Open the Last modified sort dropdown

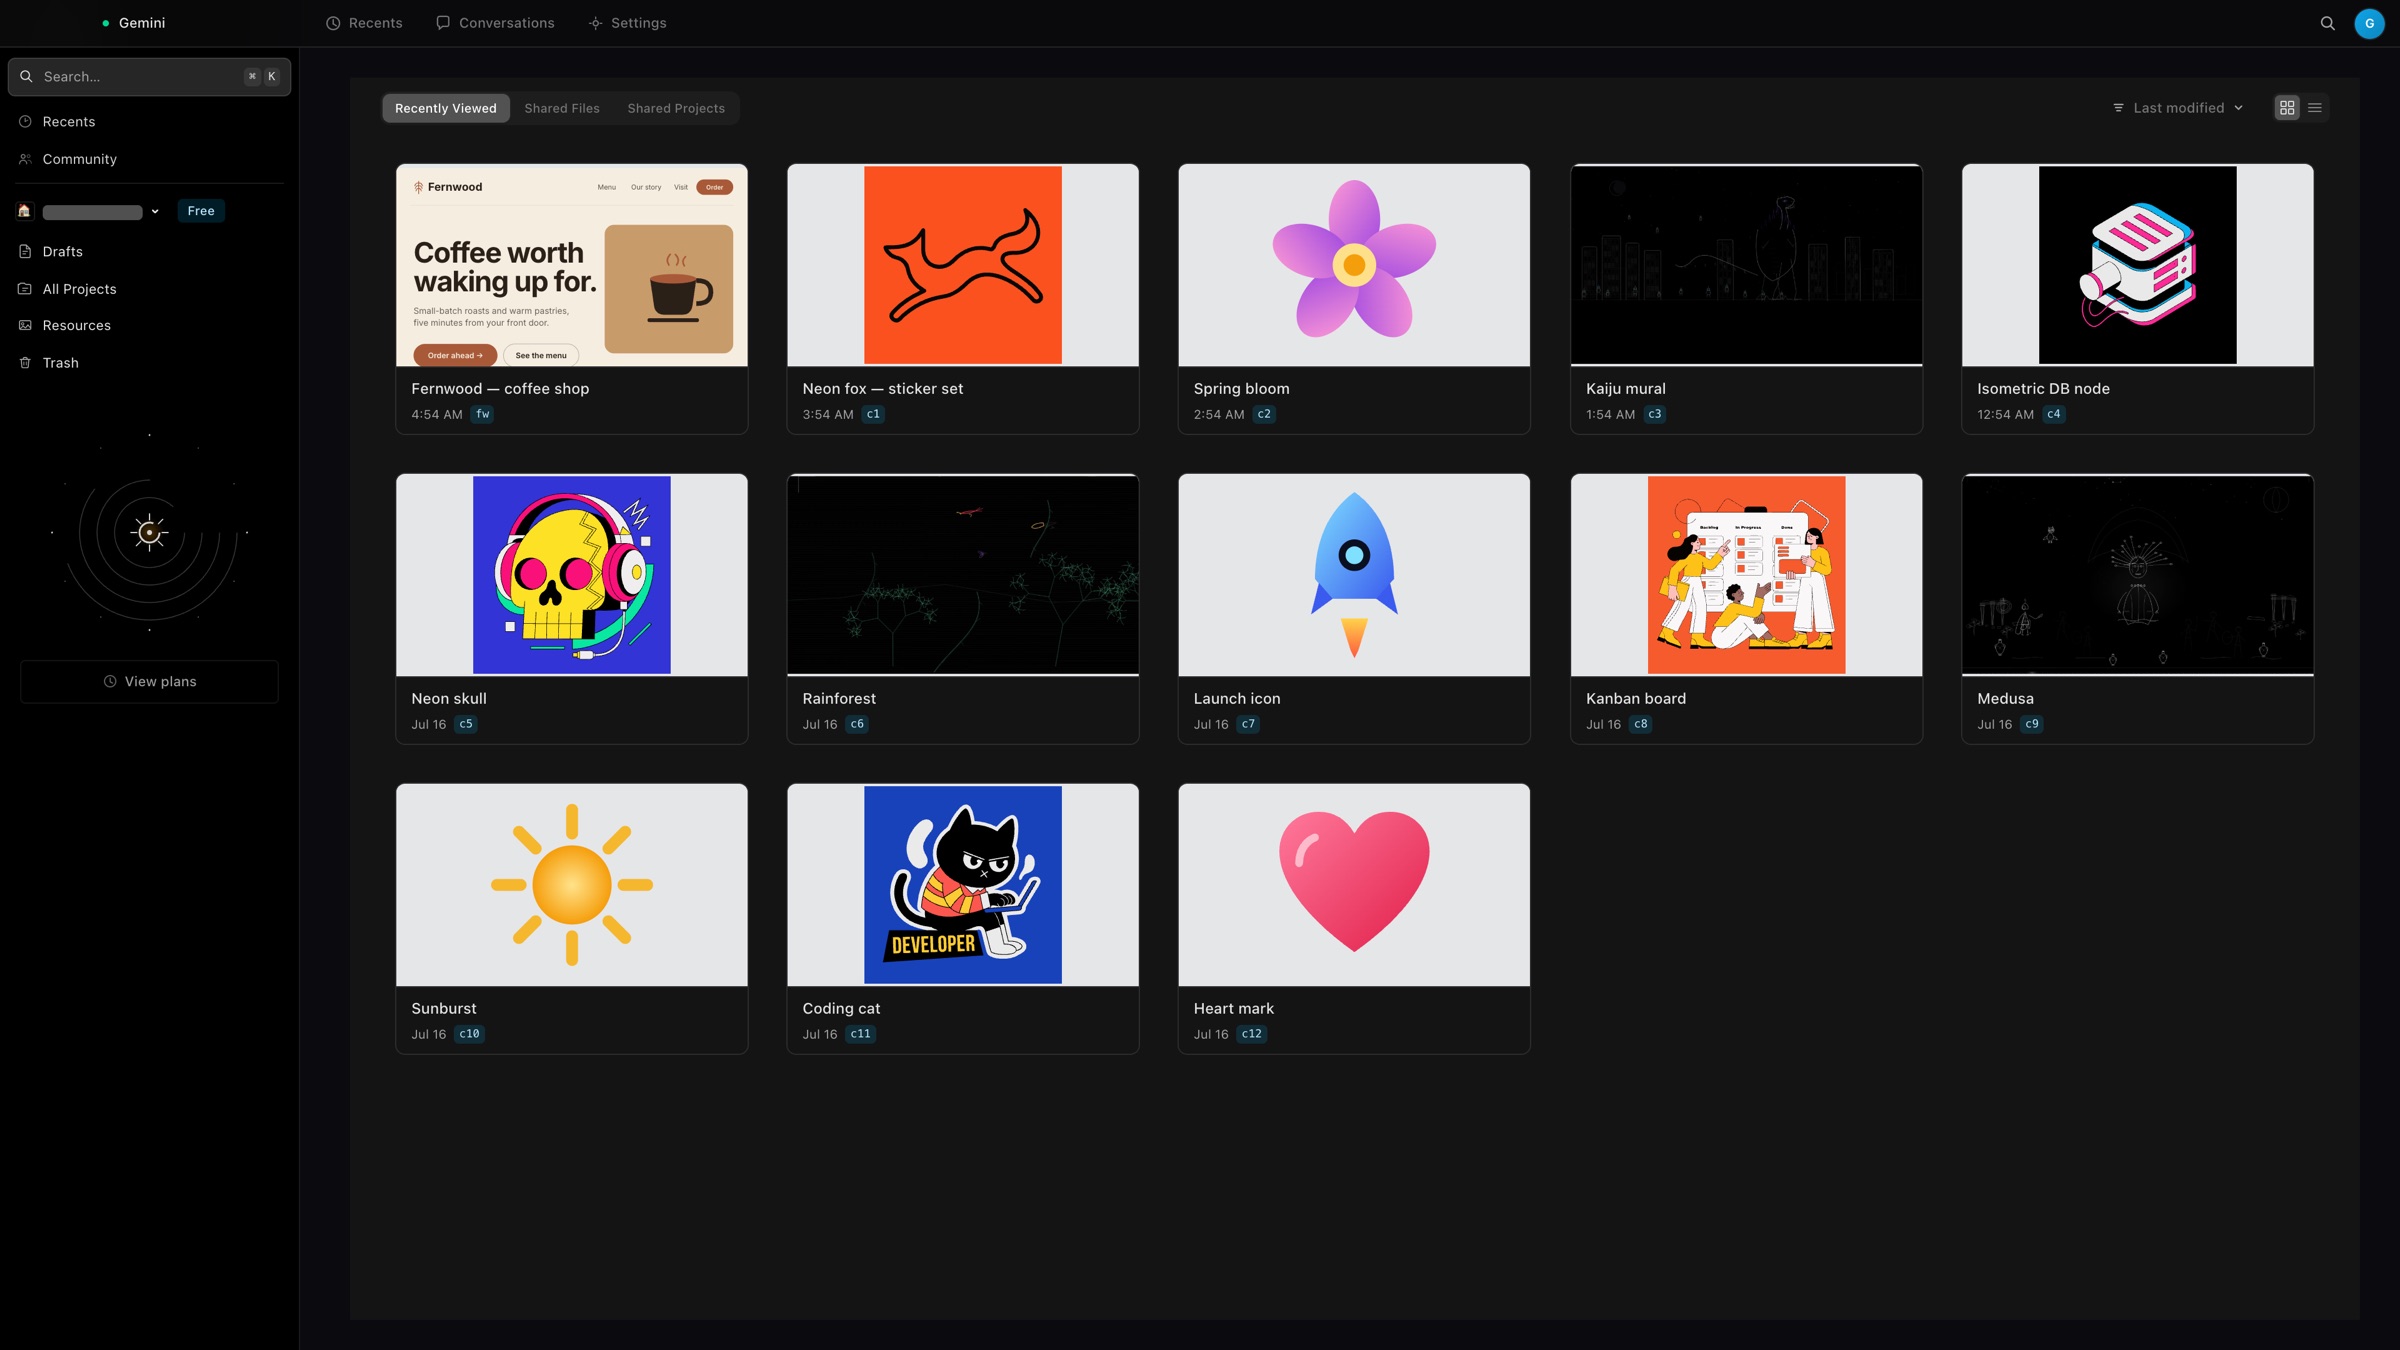click(x=2178, y=108)
